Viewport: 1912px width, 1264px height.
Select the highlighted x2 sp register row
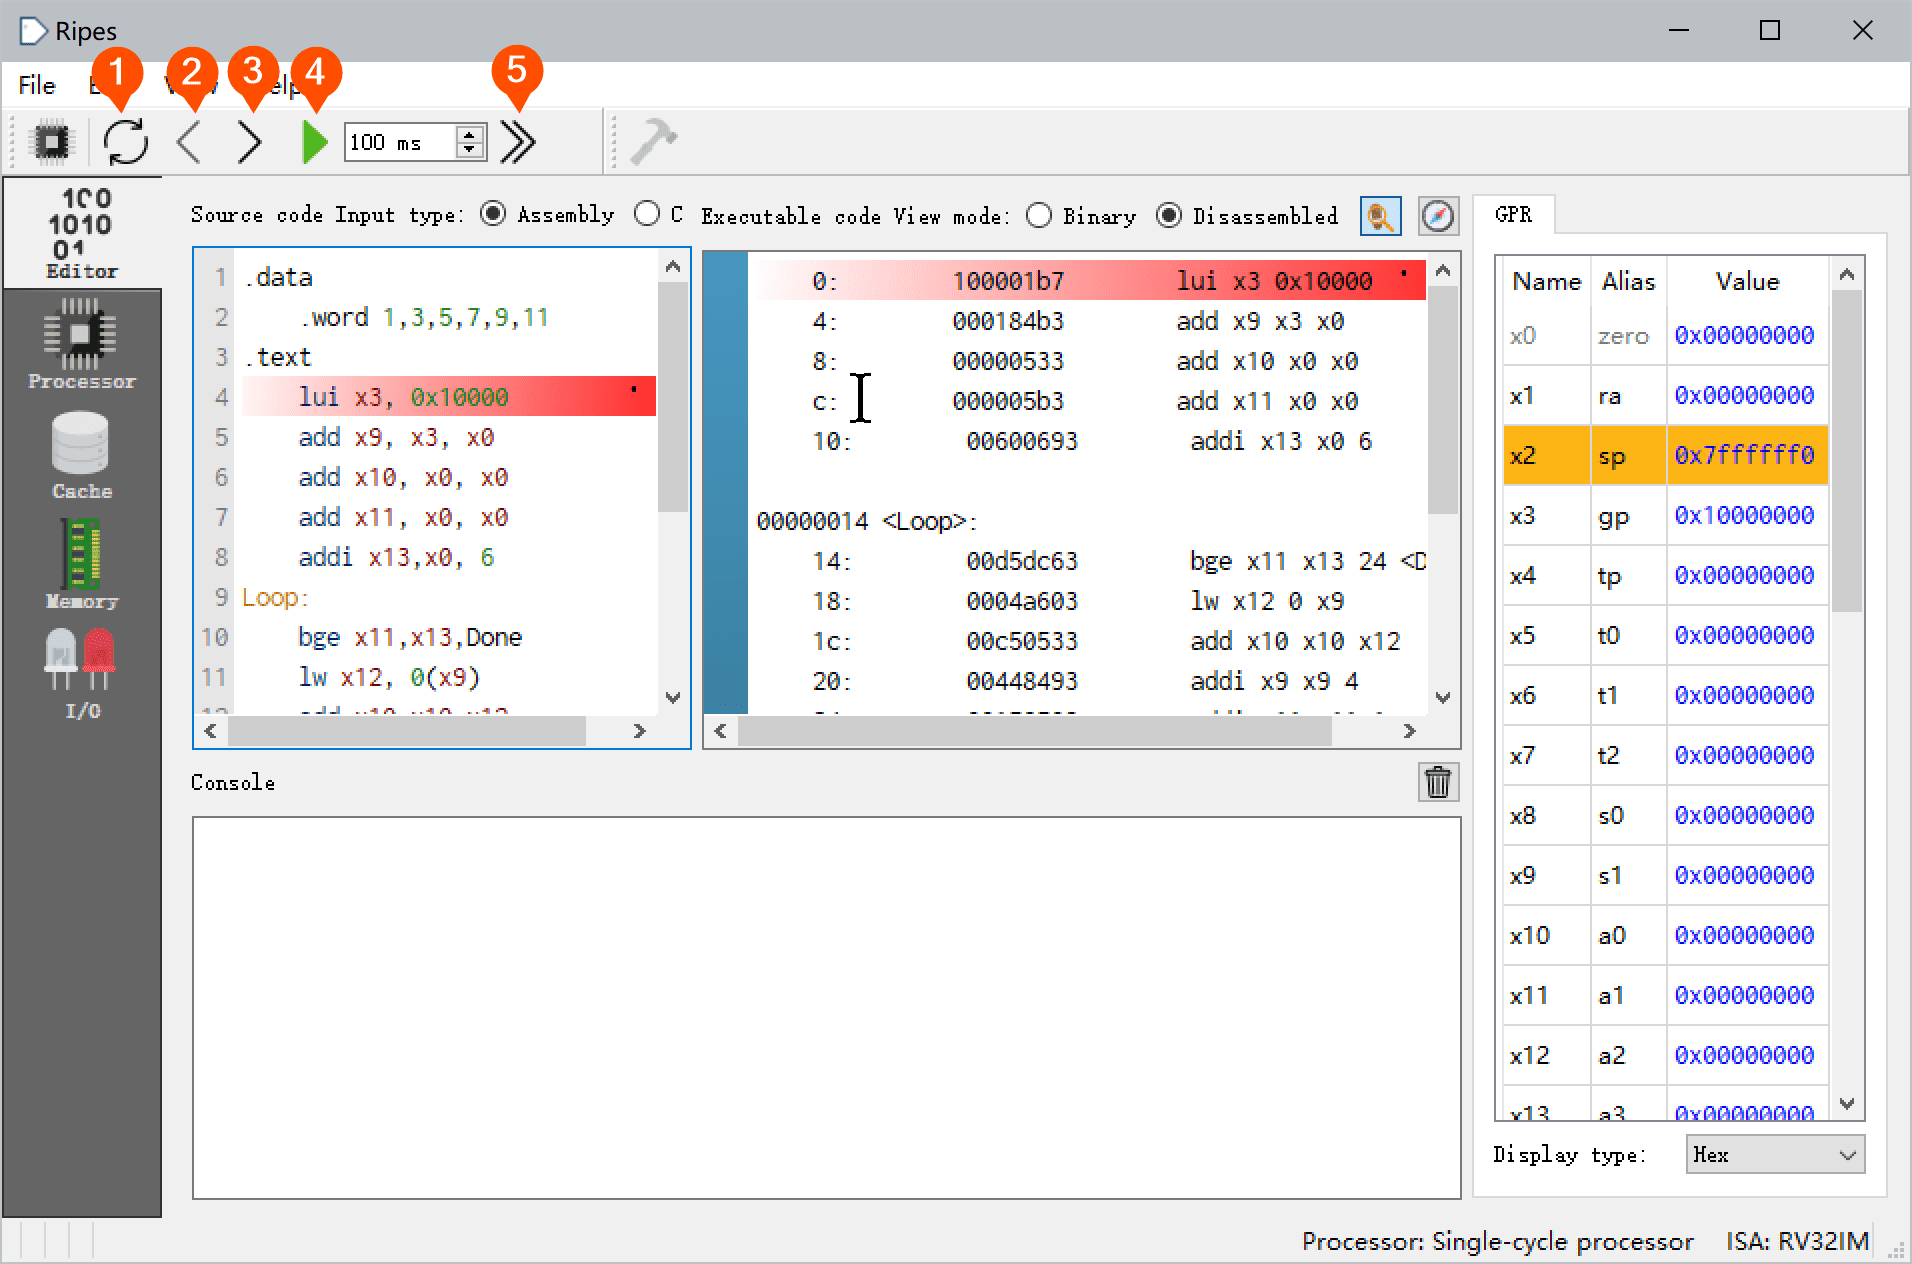(1665, 455)
